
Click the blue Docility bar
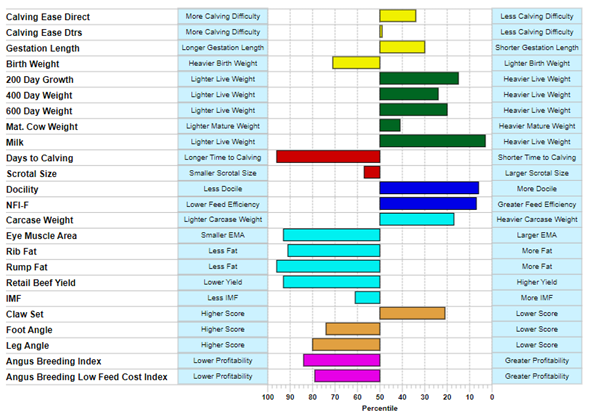429,188
